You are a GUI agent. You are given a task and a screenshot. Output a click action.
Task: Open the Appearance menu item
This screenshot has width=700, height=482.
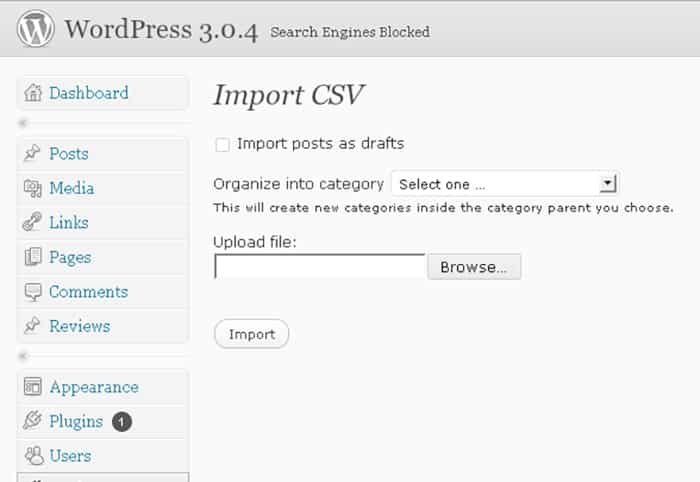pyautogui.click(x=103, y=387)
